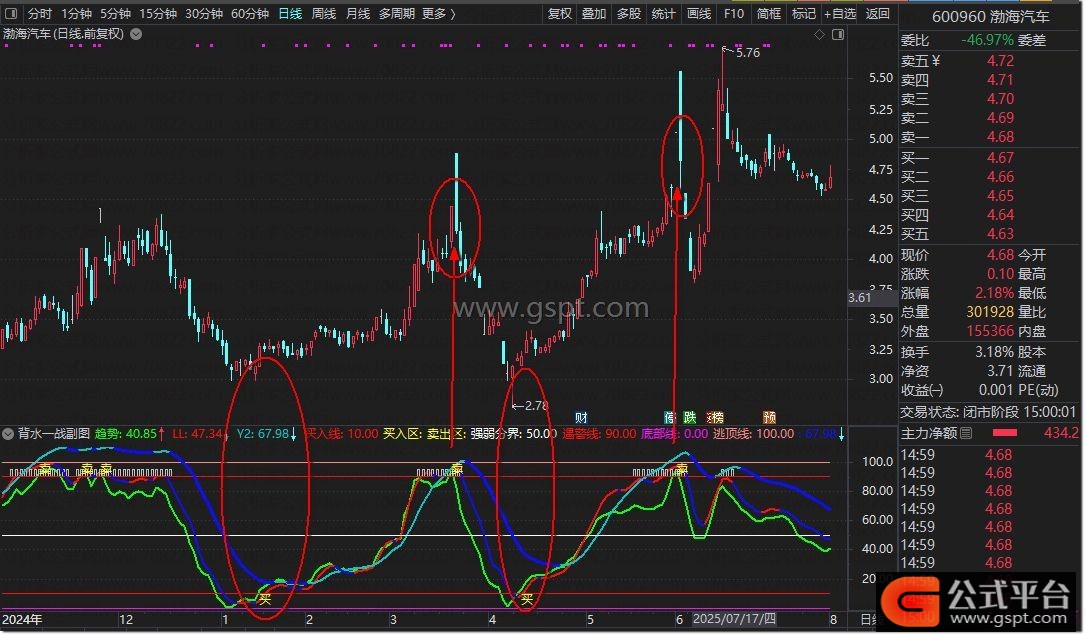The image size is (1086, 635).
Task: Click the 2025/07/17/四 date label
Action: click(735, 619)
